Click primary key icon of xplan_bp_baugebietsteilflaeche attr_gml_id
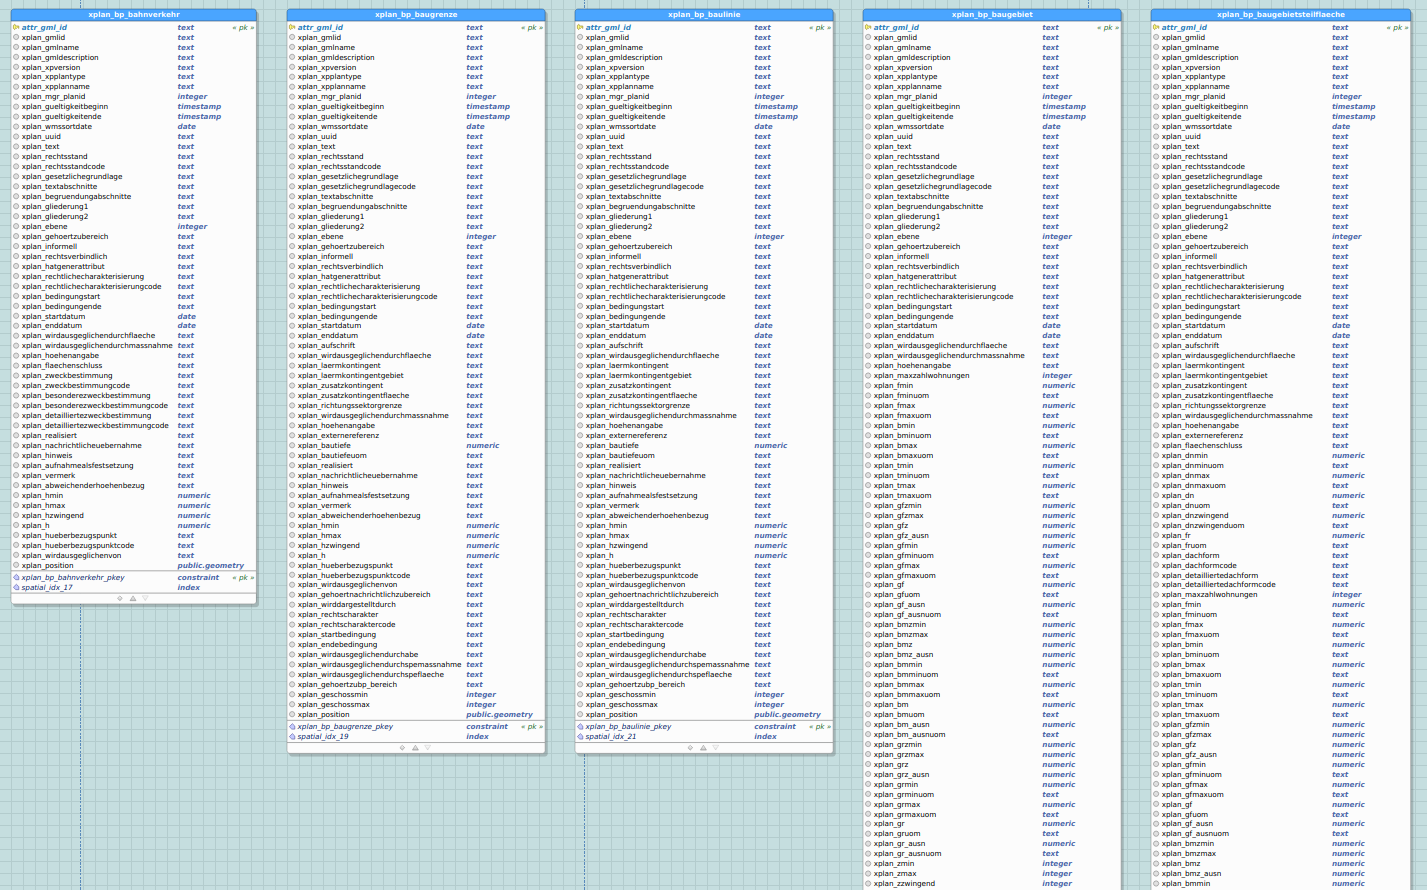 [1156, 28]
